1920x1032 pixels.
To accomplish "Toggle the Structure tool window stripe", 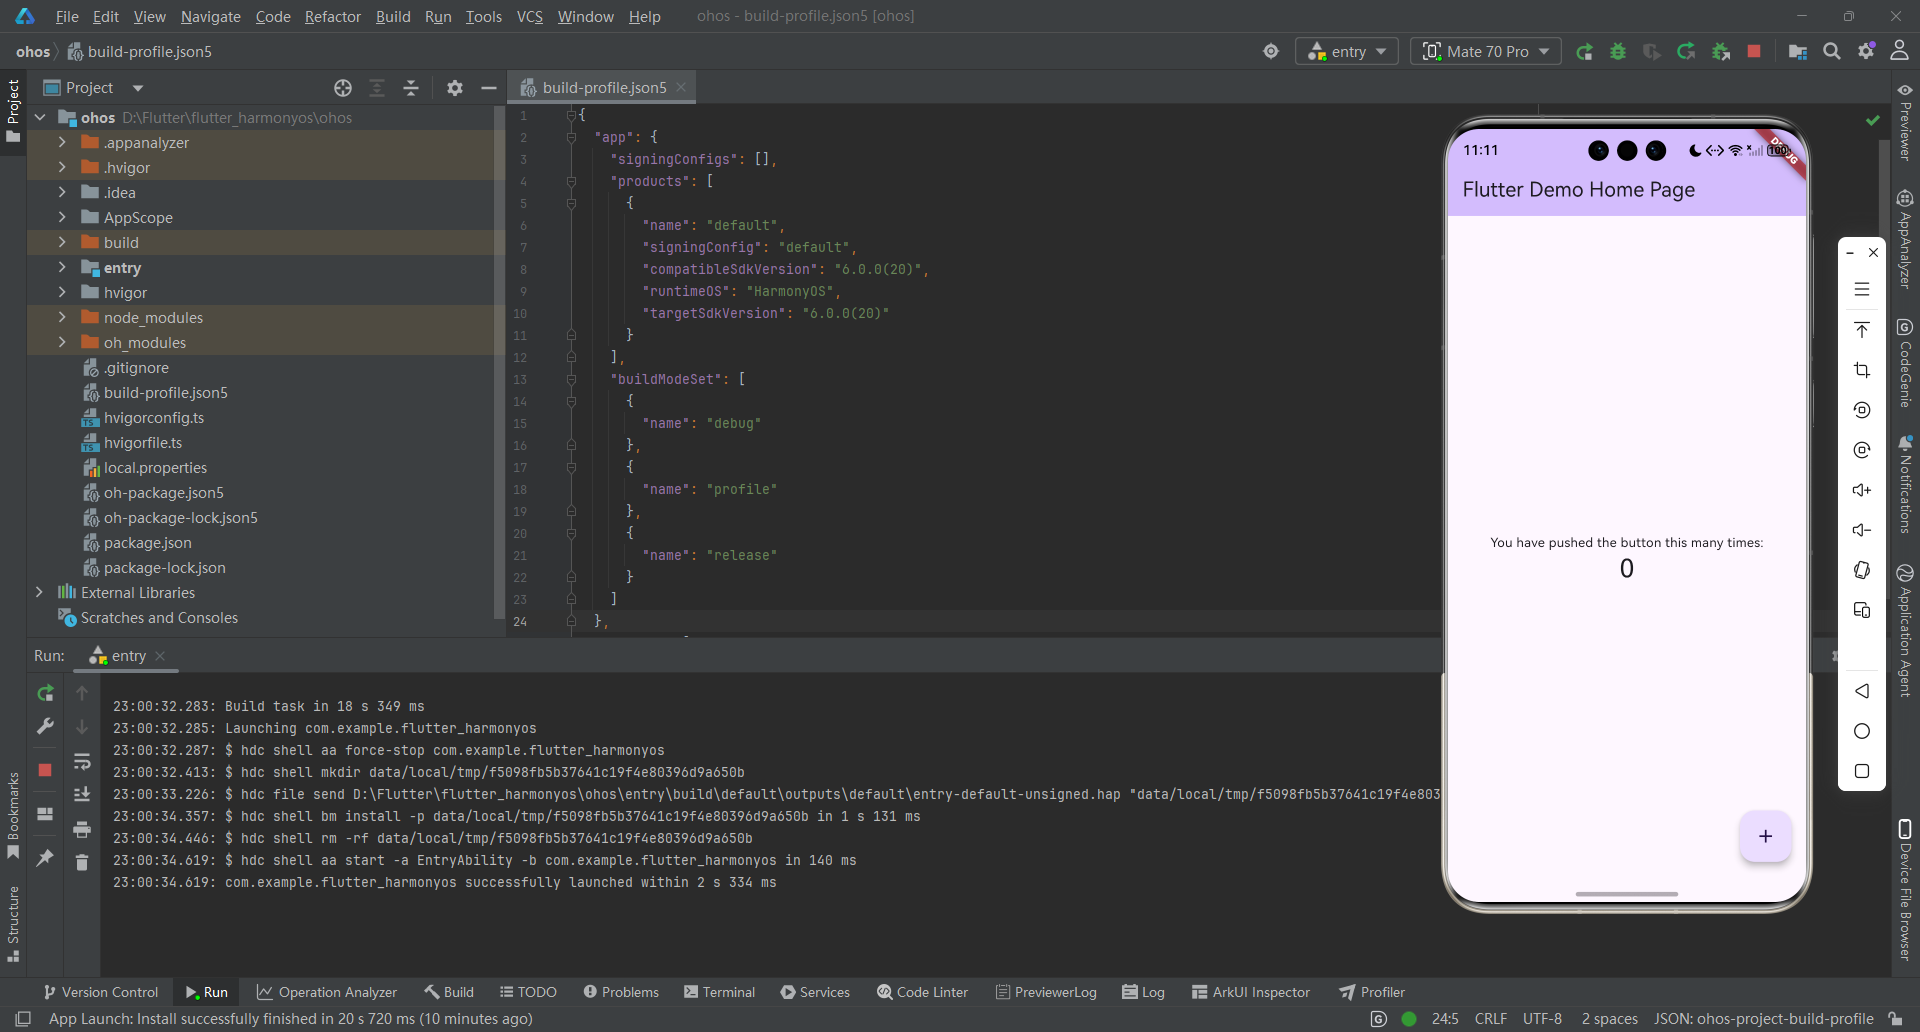I will coord(13,923).
